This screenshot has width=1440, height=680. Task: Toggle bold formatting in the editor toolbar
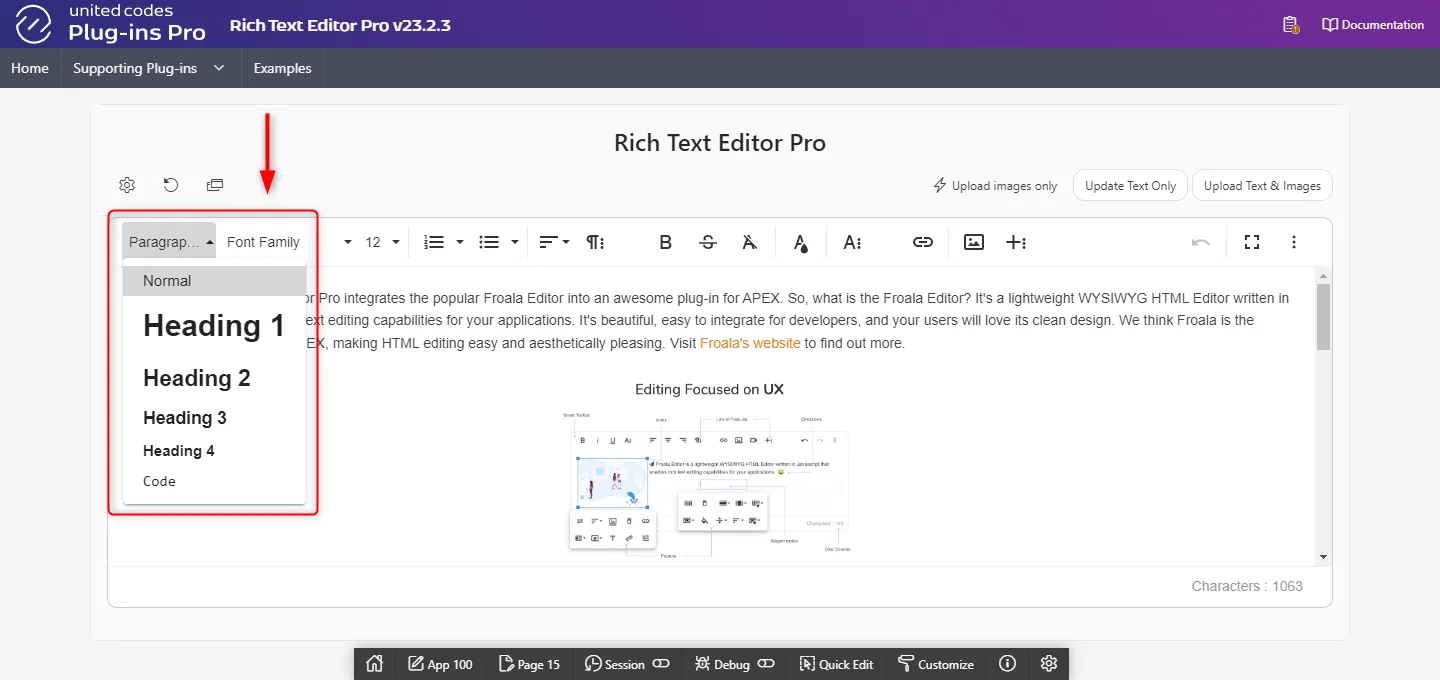pos(665,242)
